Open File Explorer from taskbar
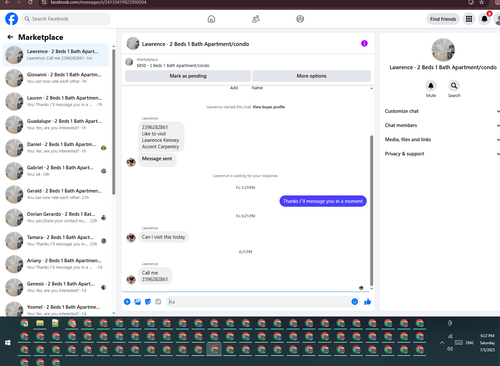Image resolution: width=500 pixels, height=366 pixels. click(40, 323)
